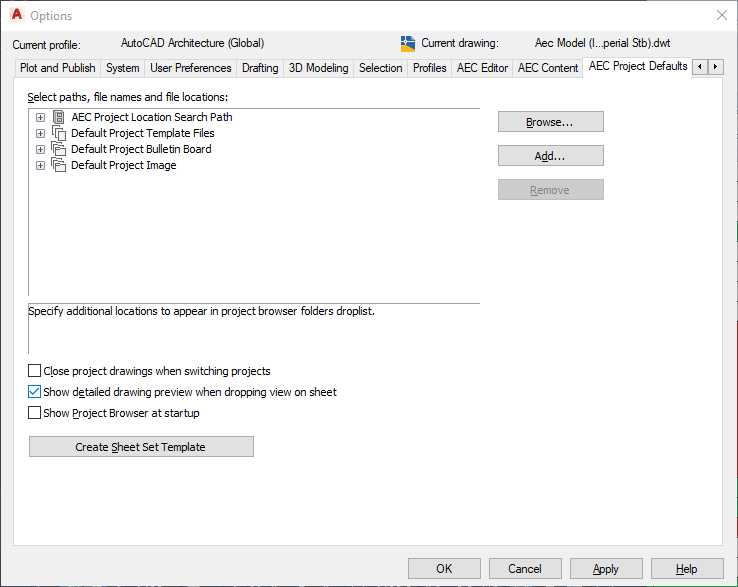Enable Close project drawings when switching projects
Viewport: 738px width, 587px height.
34,371
